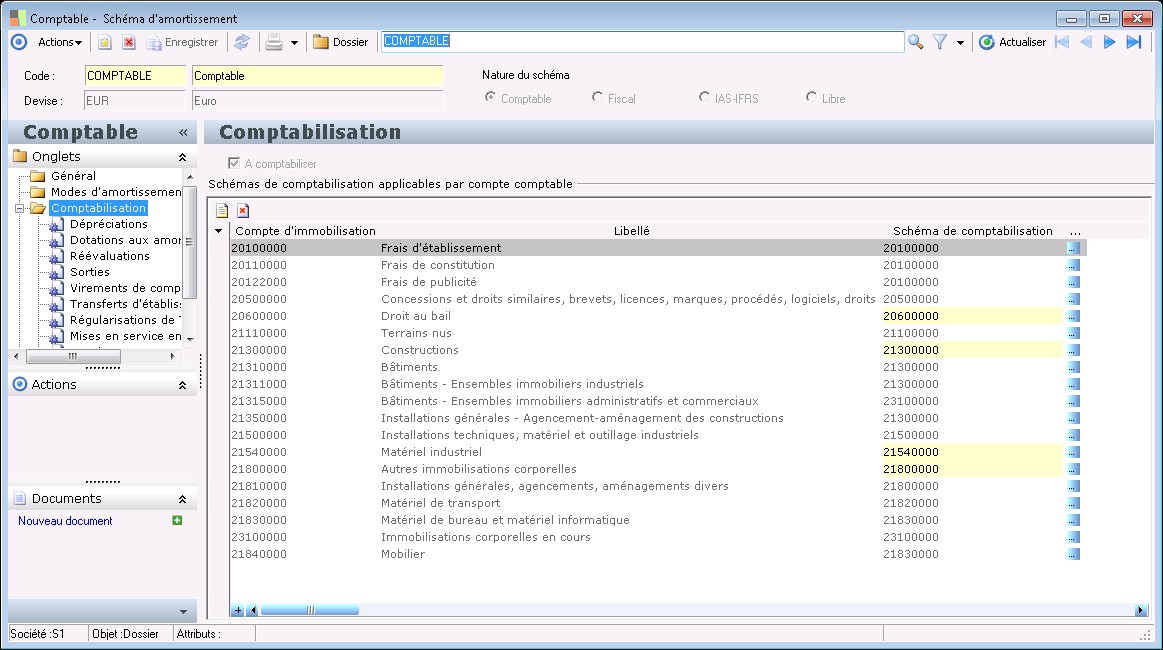Screen dimensions: 1163x650
Task: Select the Fiscal radio button
Action: point(598,98)
